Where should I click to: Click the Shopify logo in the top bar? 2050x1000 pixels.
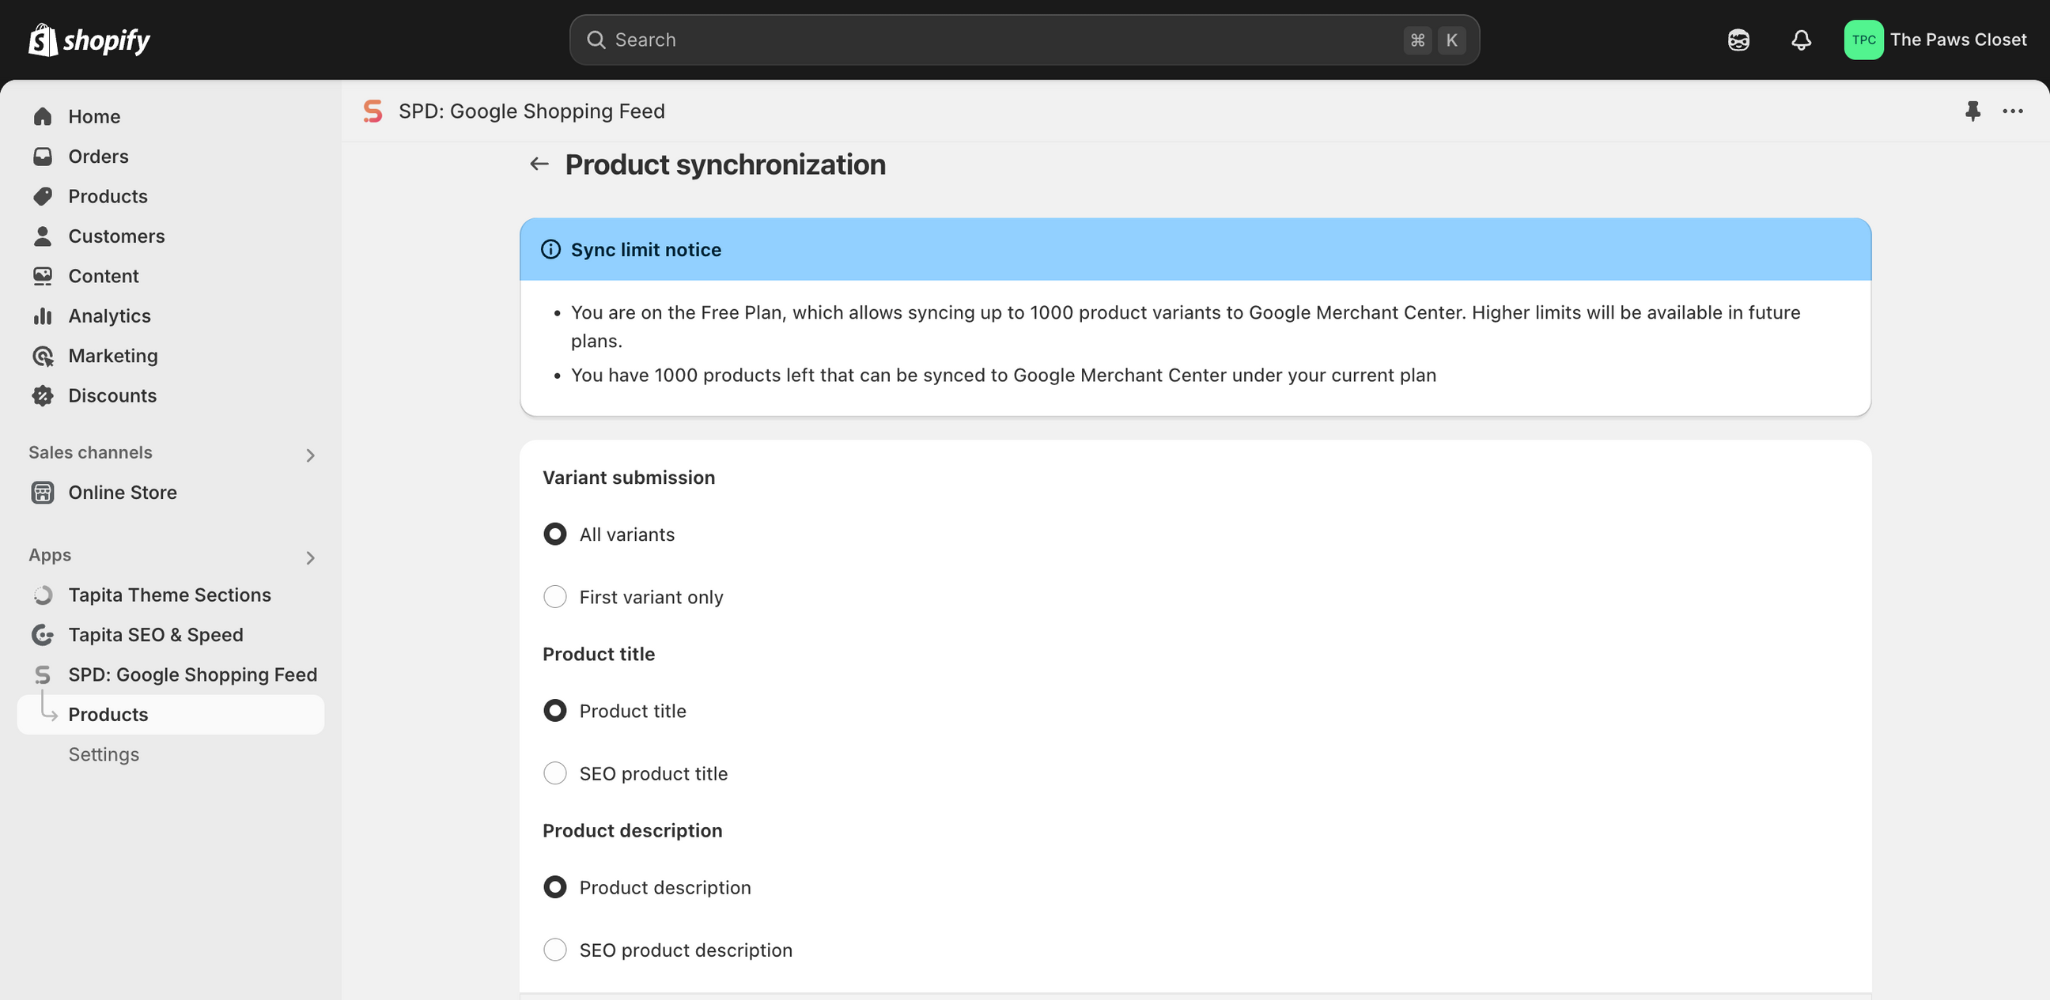[89, 40]
